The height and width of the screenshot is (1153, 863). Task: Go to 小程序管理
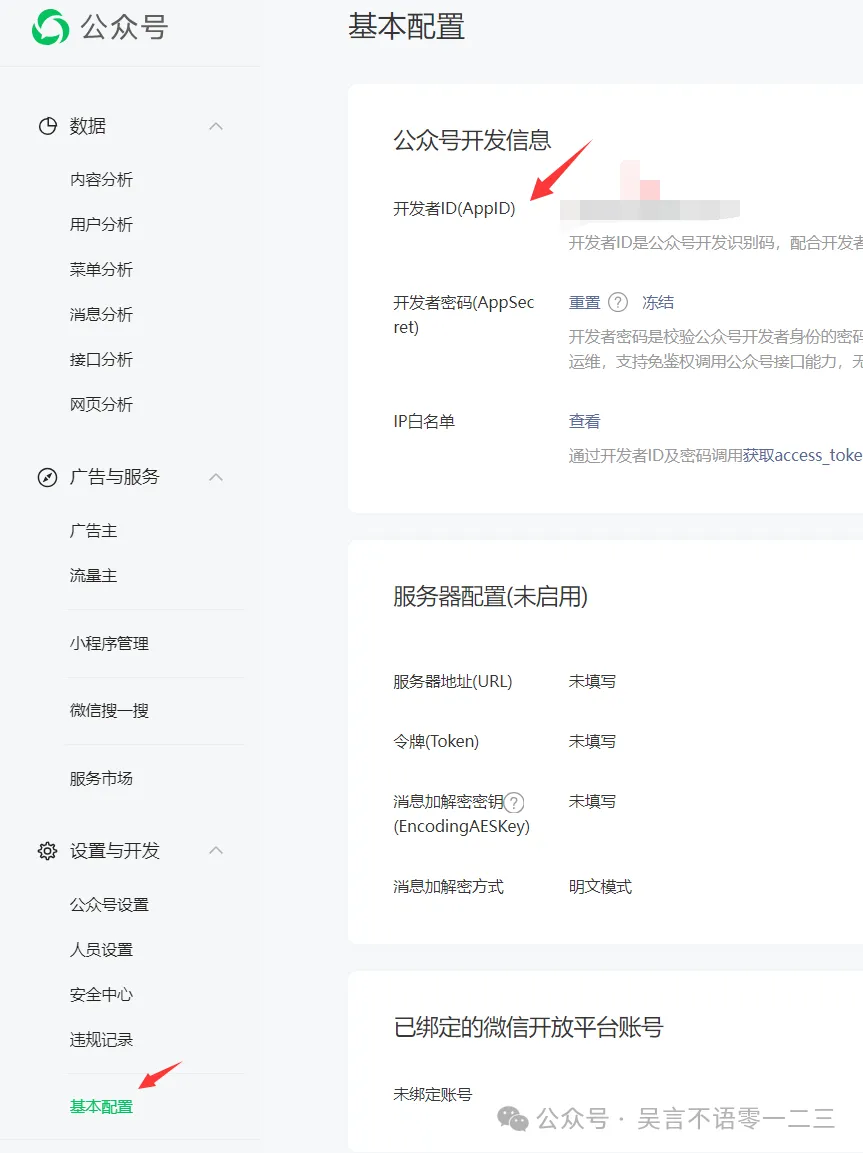(x=109, y=644)
